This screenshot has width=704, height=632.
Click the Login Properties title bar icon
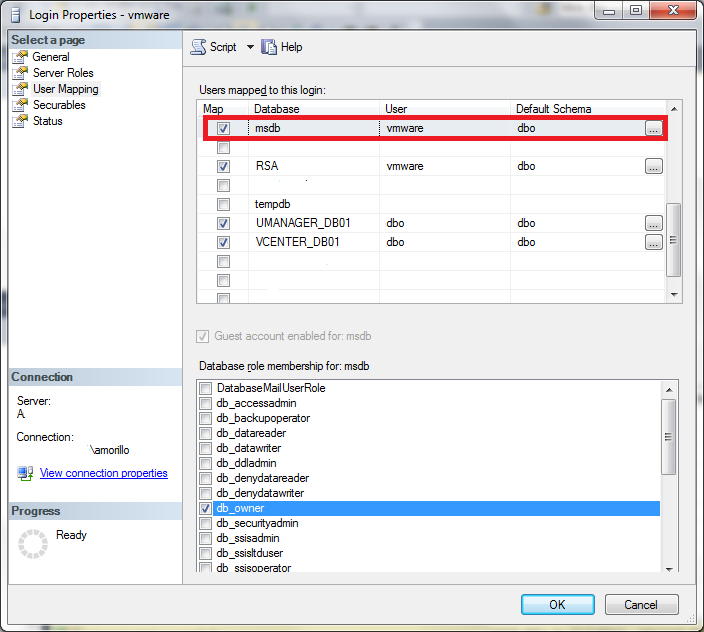pyautogui.click(x=16, y=15)
